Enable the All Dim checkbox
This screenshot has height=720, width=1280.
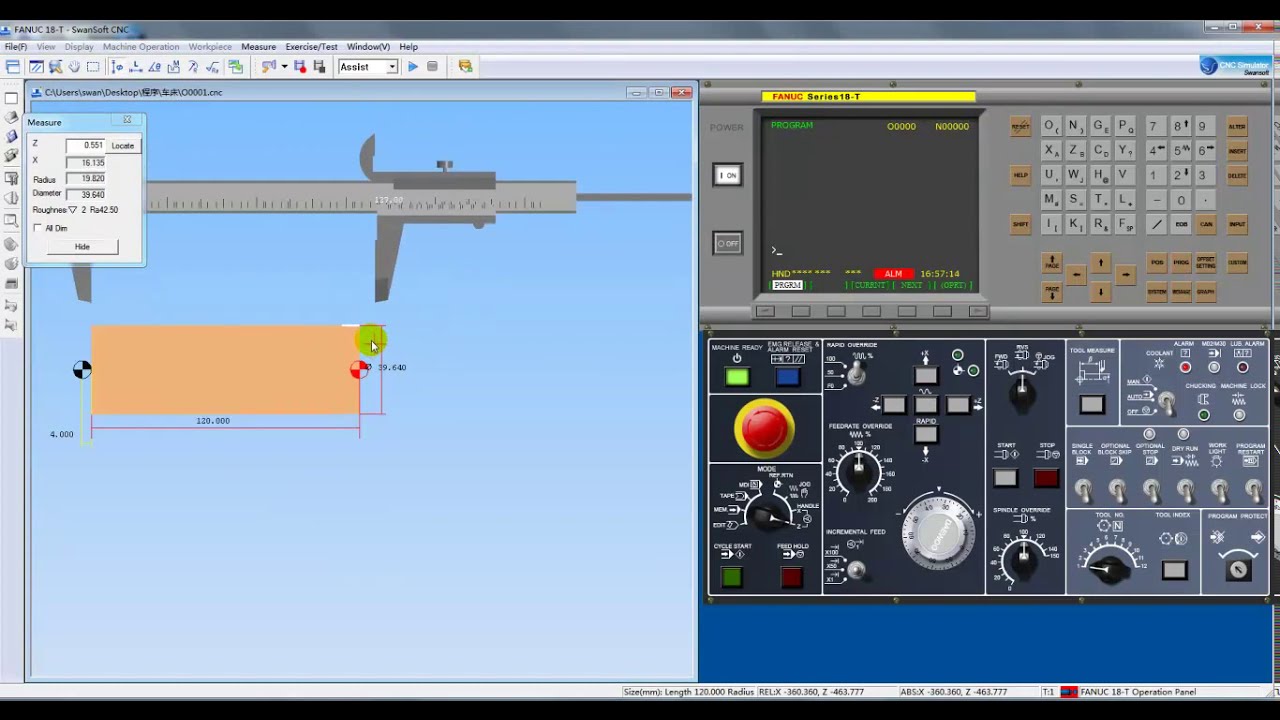38,228
